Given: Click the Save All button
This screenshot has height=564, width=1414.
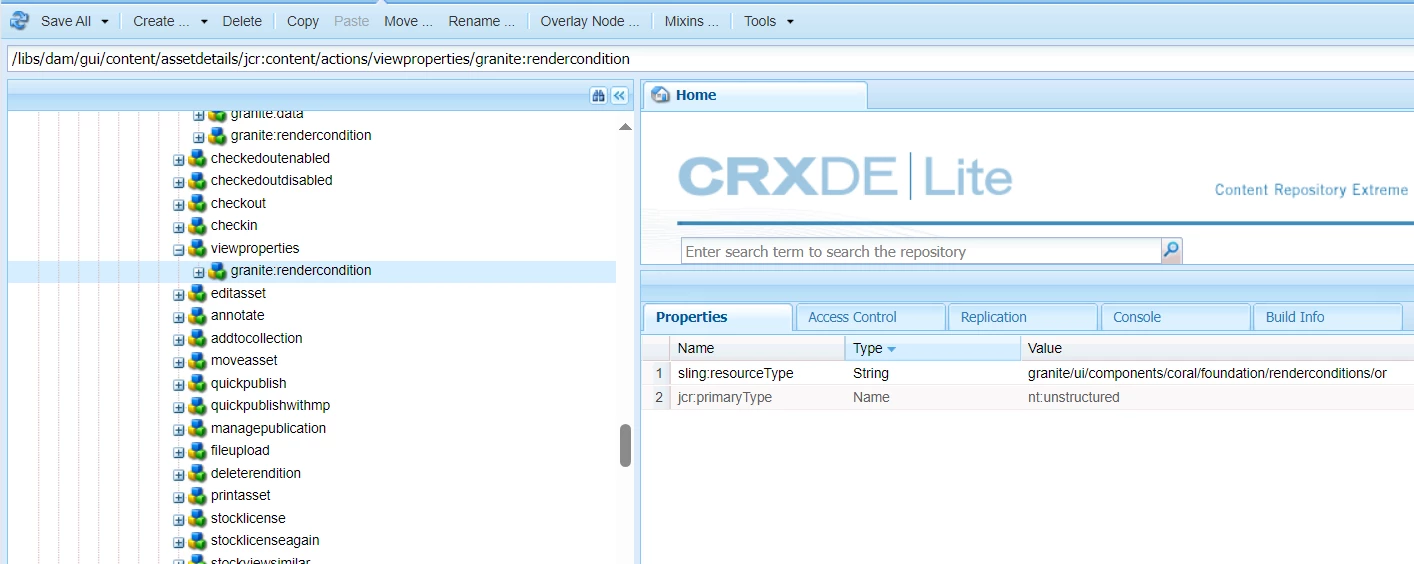Looking at the screenshot, I should click(66, 21).
